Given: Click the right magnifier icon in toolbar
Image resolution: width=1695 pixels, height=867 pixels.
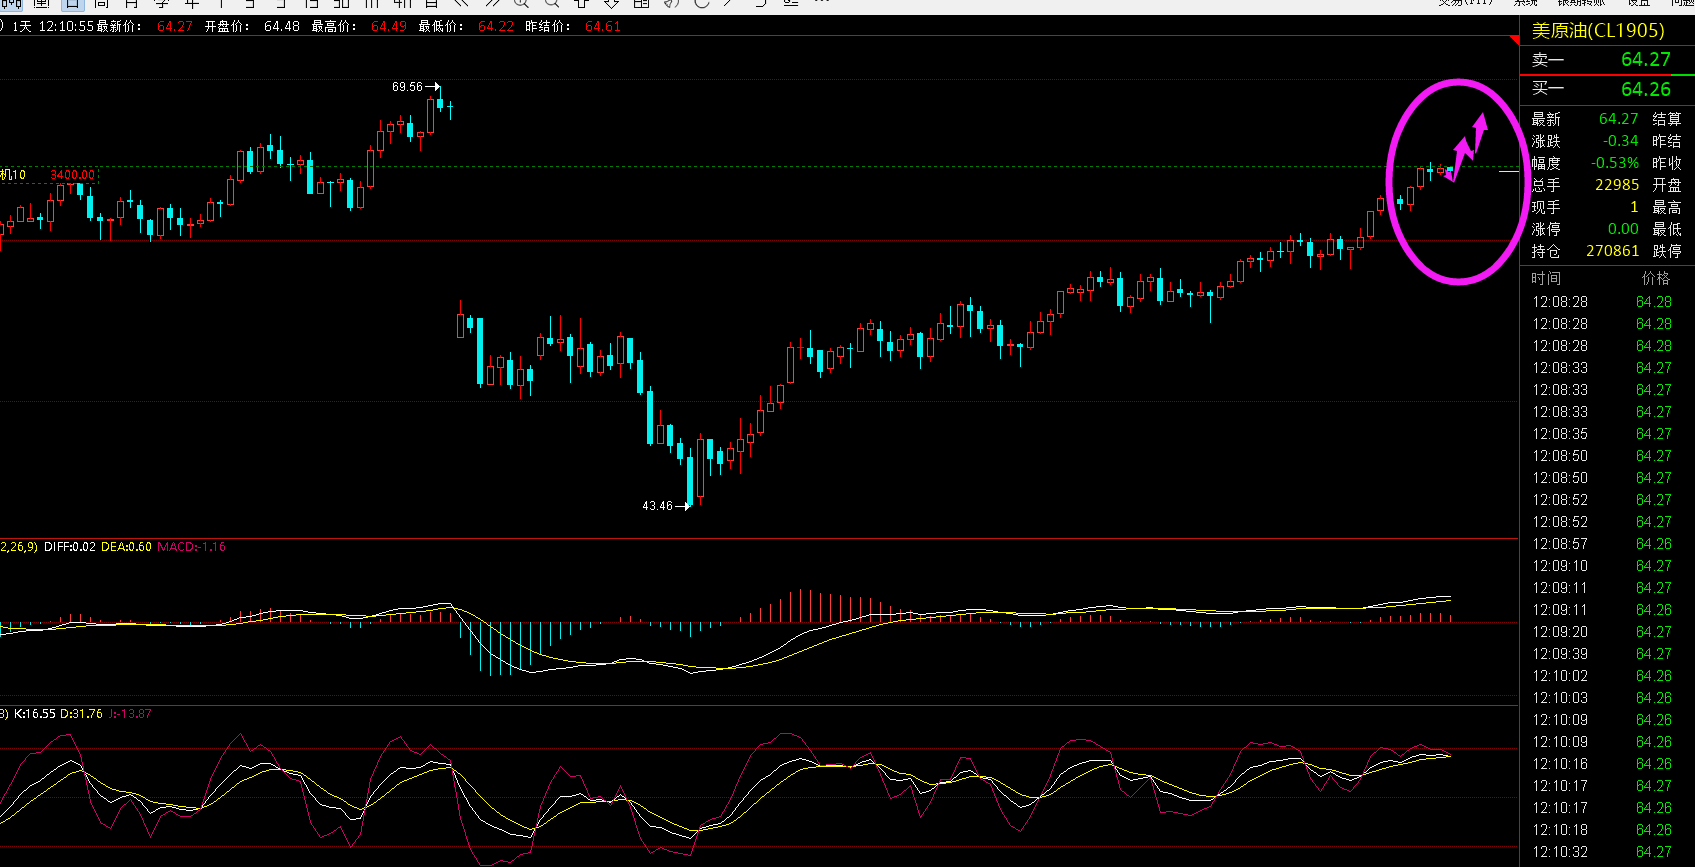Looking at the screenshot, I should (551, 4).
